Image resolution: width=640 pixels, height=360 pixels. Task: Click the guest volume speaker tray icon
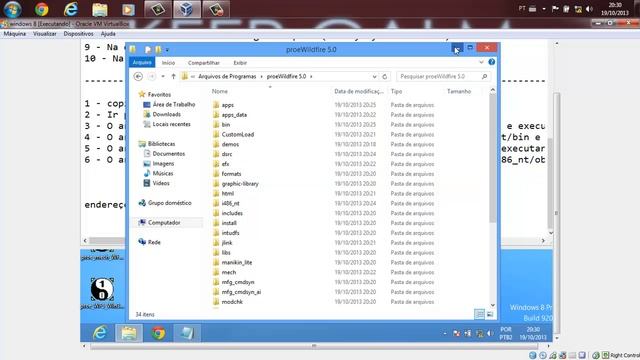pos(490,333)
